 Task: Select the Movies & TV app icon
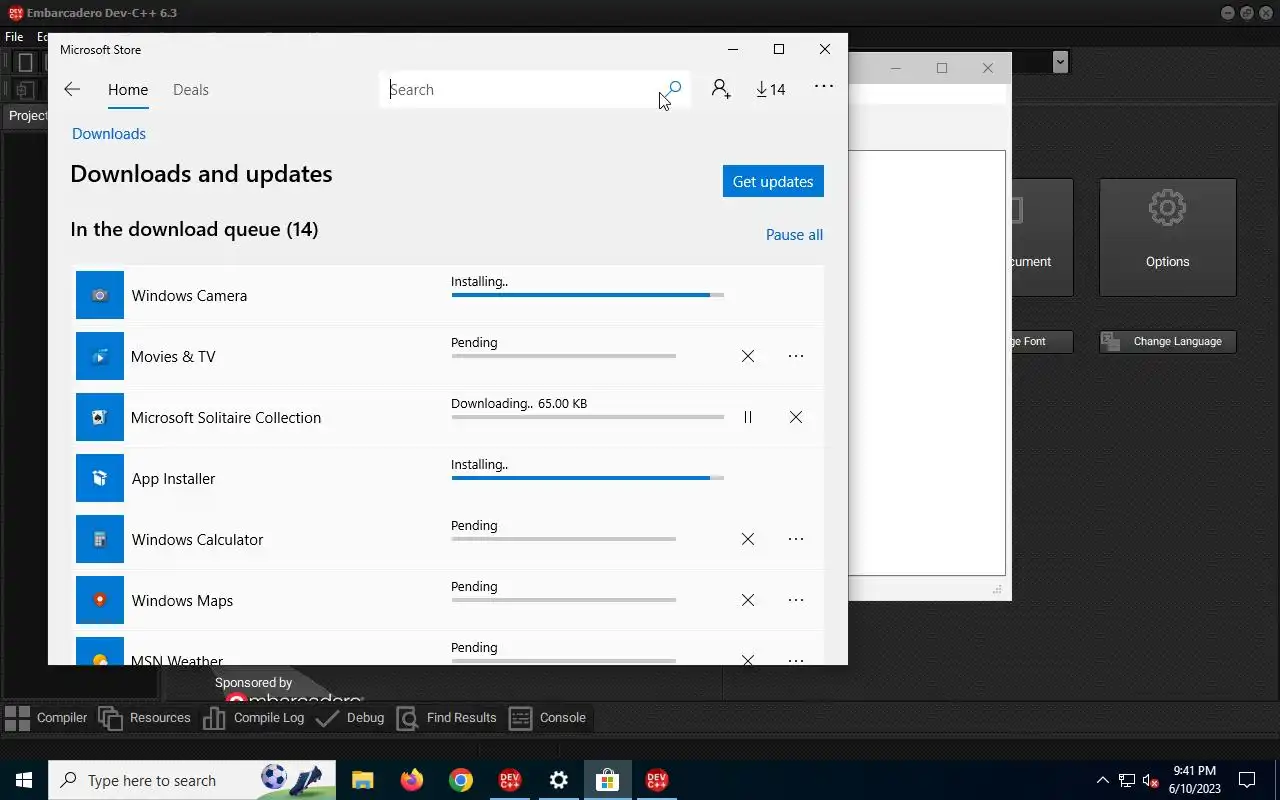coord(100,356)
